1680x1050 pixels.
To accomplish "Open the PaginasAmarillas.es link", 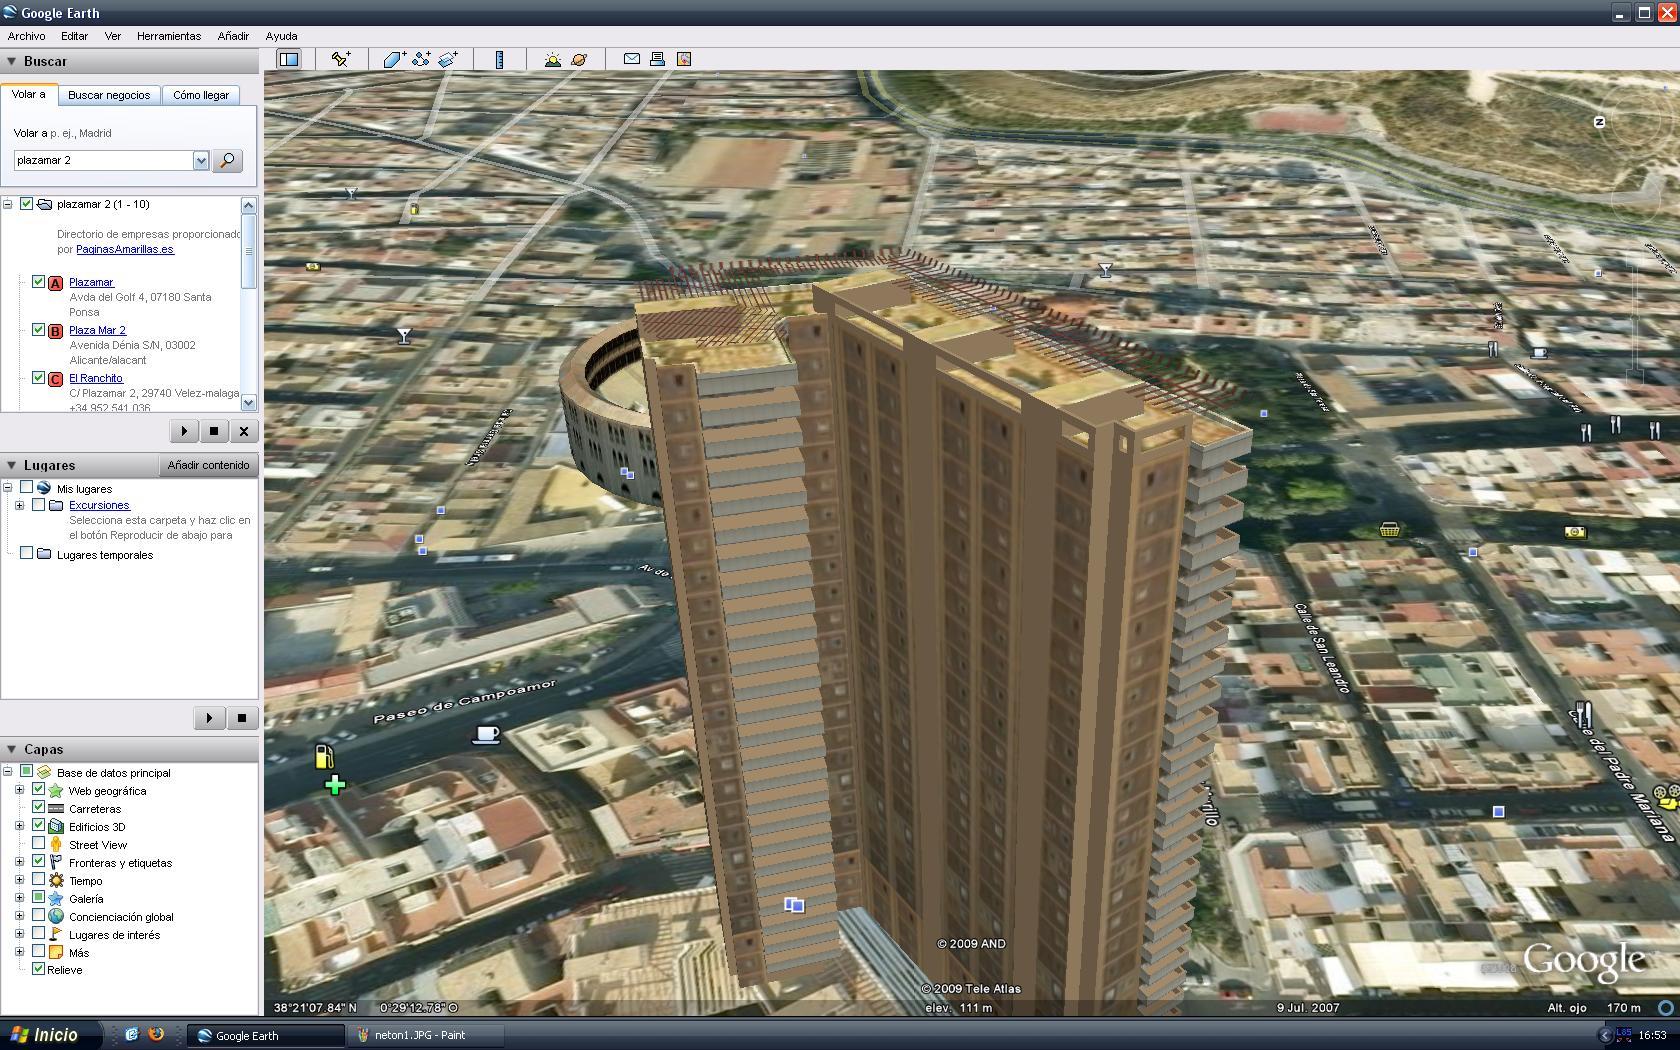I will click(125, 249).
